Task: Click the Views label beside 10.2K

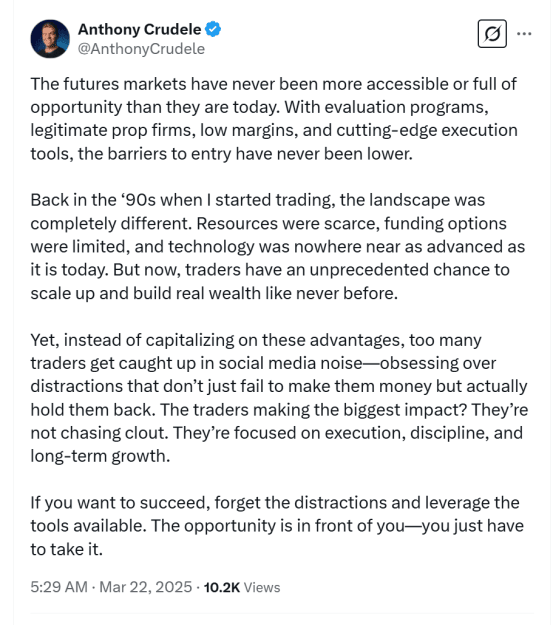Action: tap(262, 588)
